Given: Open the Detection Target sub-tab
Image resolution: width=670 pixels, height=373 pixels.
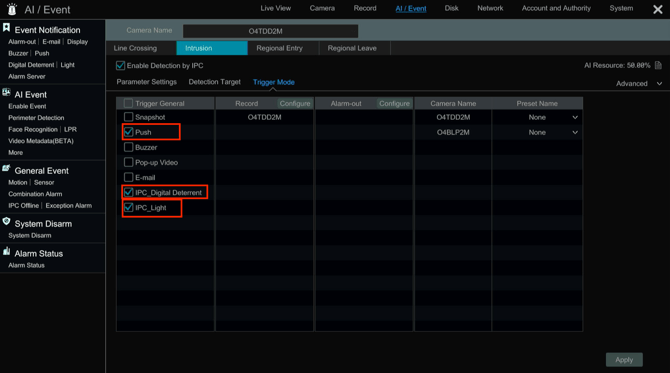Looking at the screenshot, I should [215, 82].
